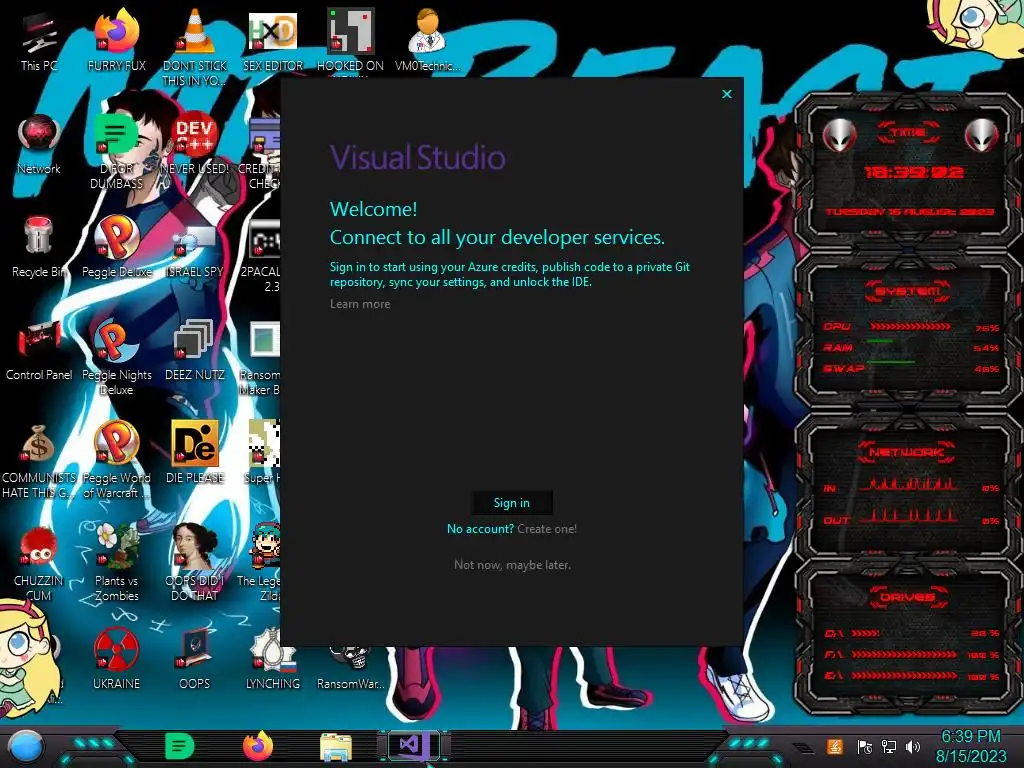Open the SEX EDITOR HxD shortcut
The width and height of the screenshot is (1024, 768).
point(273,42)
